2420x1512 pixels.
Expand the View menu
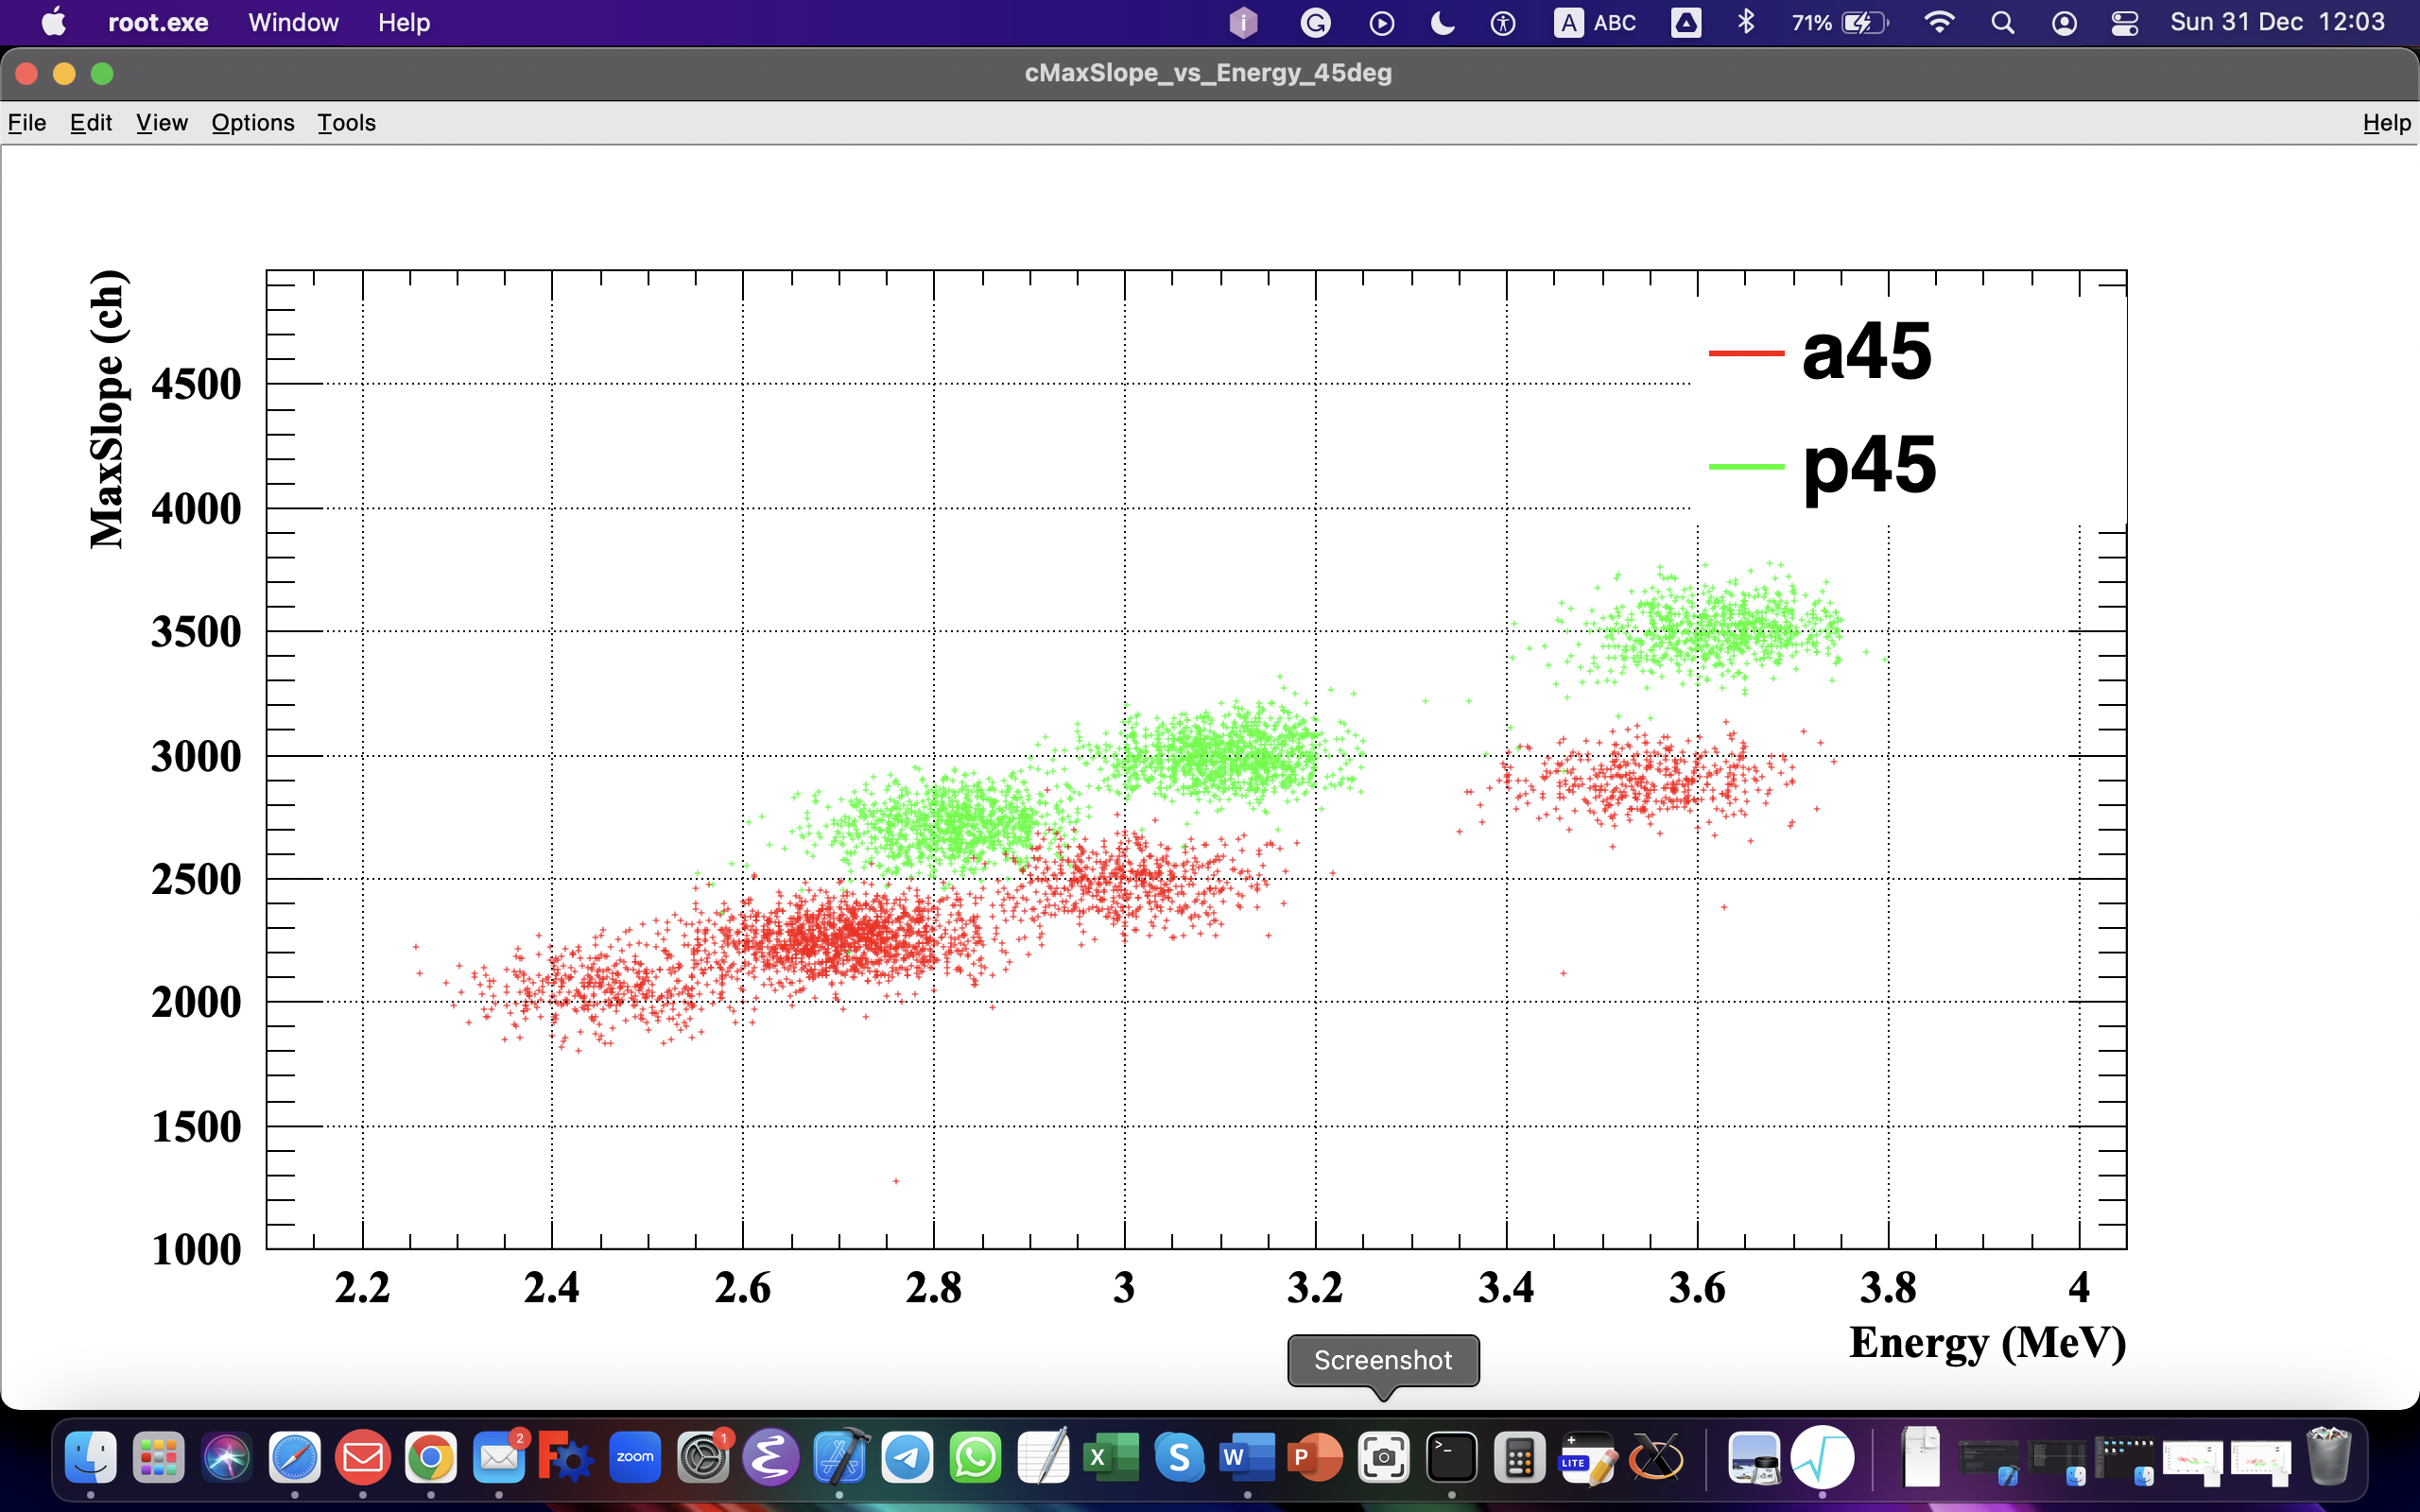[x=161, y=122]
